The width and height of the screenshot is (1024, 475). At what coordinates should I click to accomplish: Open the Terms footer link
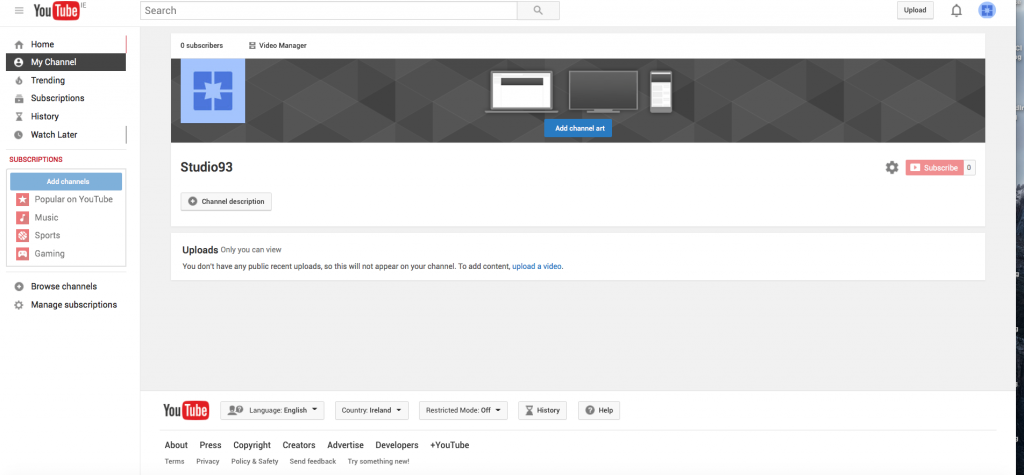pos(174,461)
